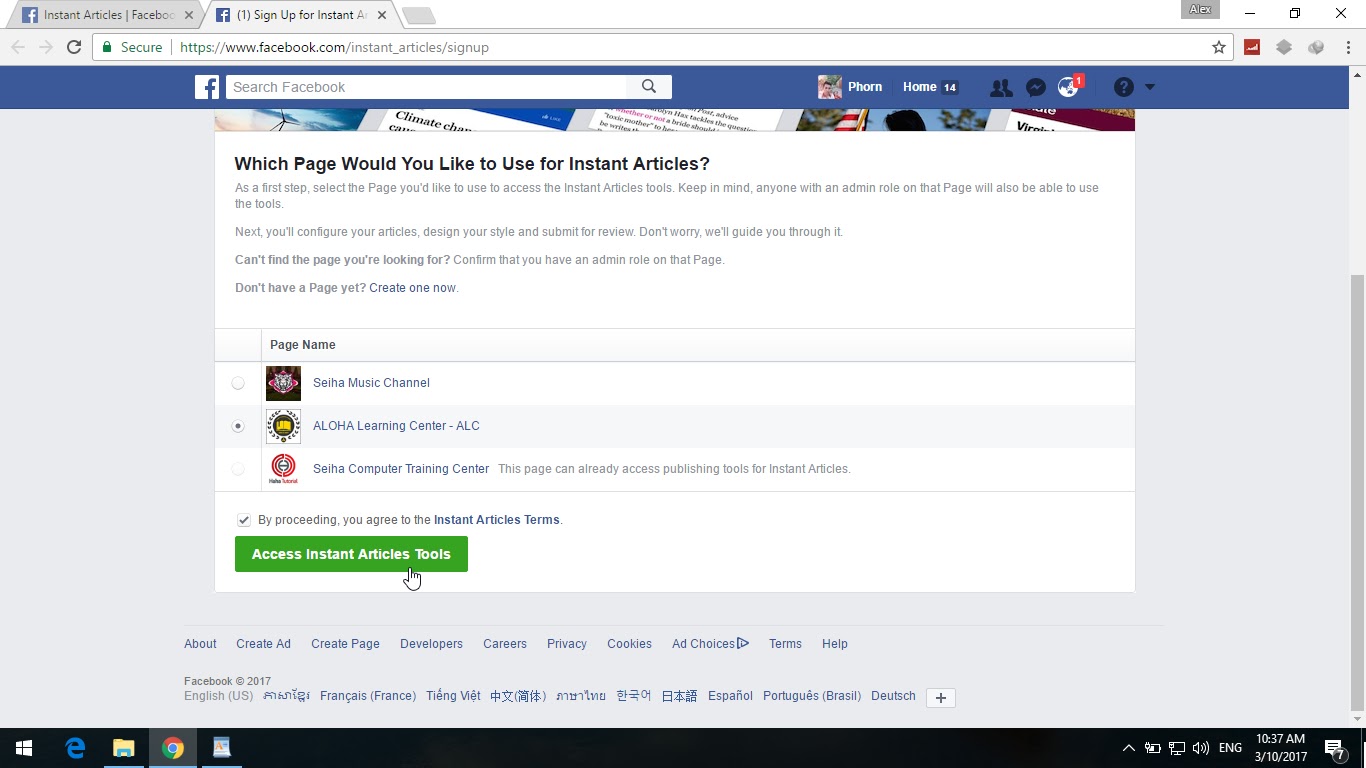The image size is (1366, 768).
Task: Click Phorn profile picture
Action: point(830,87)
